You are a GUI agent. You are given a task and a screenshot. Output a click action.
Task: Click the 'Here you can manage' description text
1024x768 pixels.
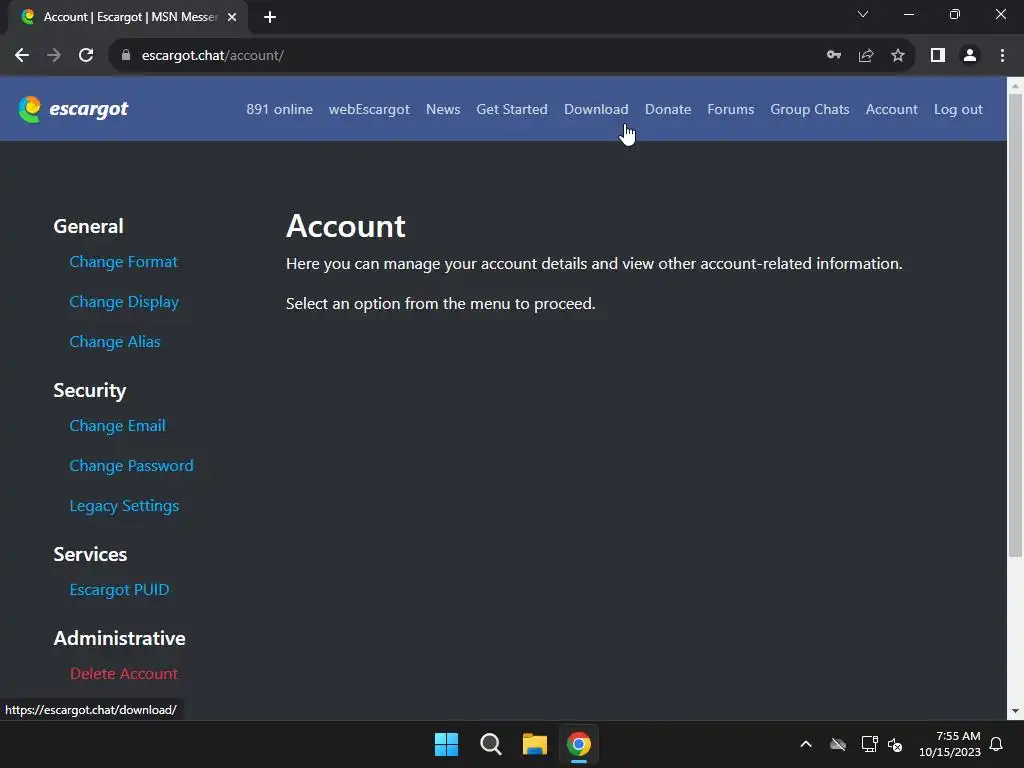tap(594, 264)
